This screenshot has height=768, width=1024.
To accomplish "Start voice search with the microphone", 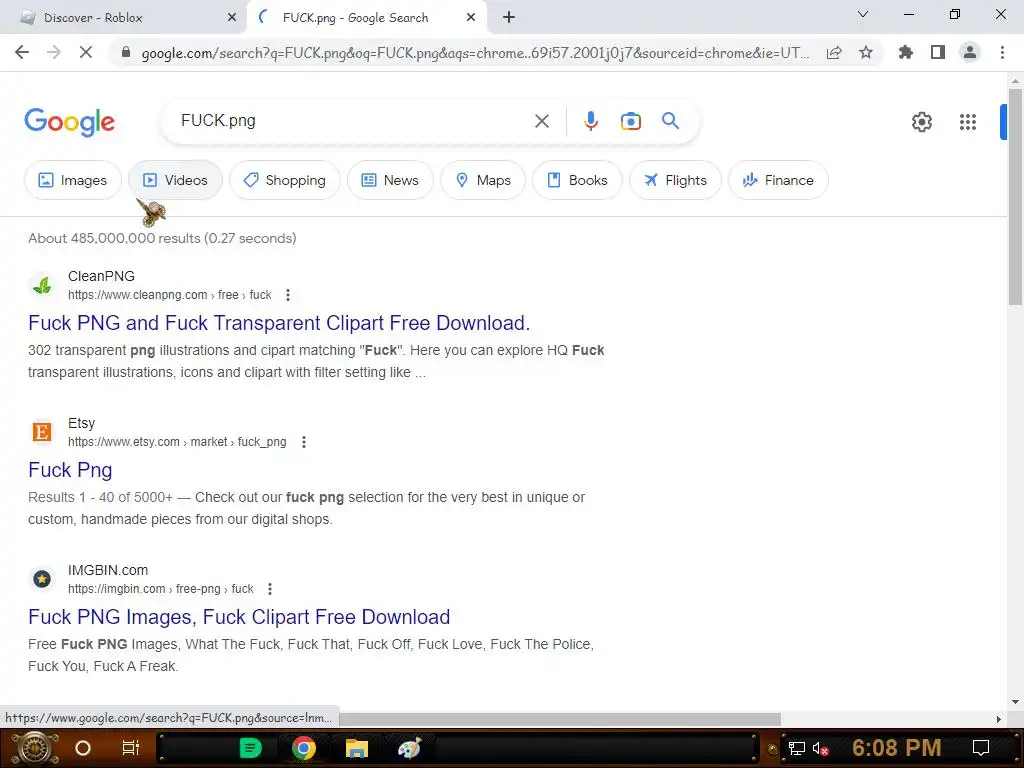I will point(590,121).
